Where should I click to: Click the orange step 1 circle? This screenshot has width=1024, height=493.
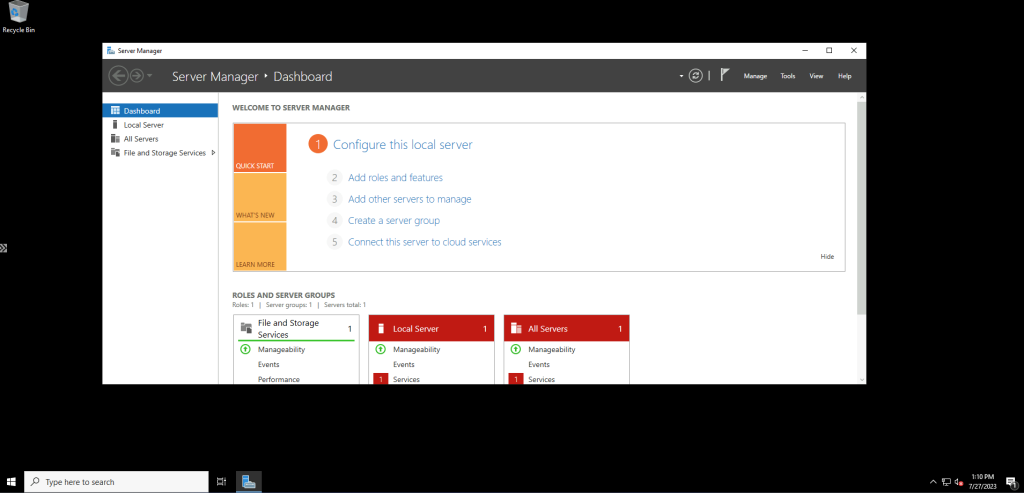pos(317,144)
